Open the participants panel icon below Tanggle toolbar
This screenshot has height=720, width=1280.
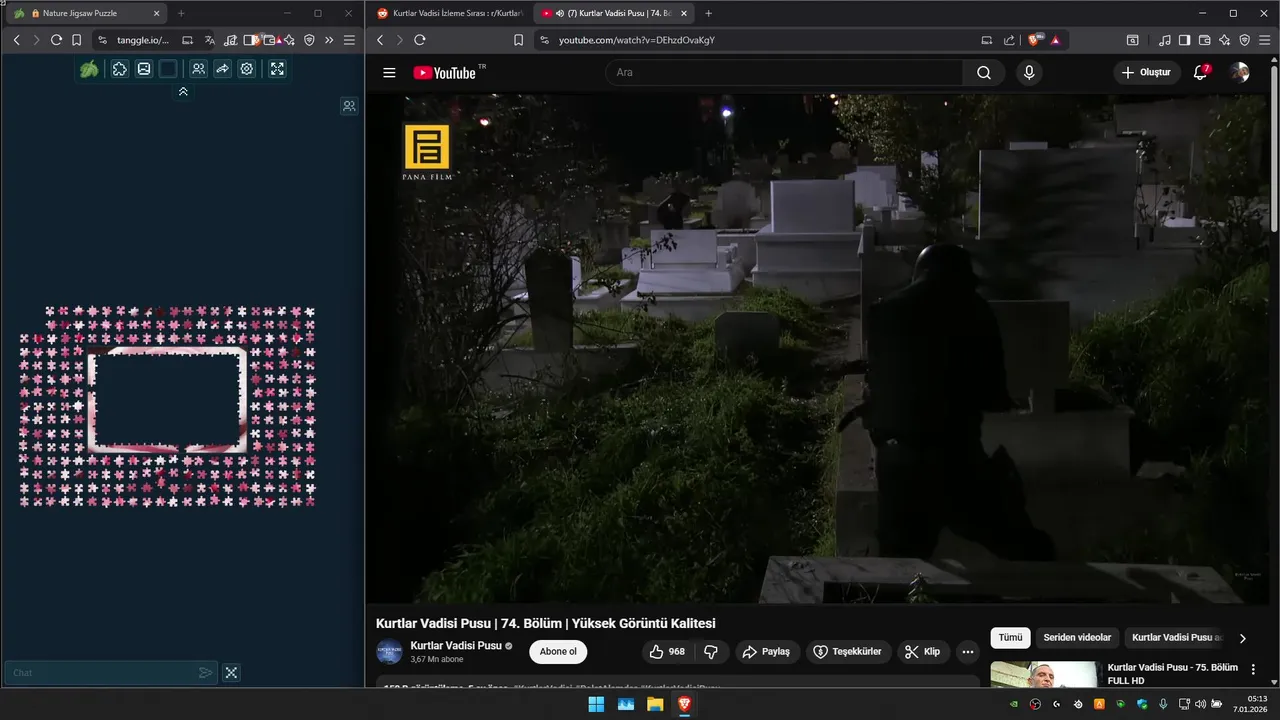click(x=349, y=106)
